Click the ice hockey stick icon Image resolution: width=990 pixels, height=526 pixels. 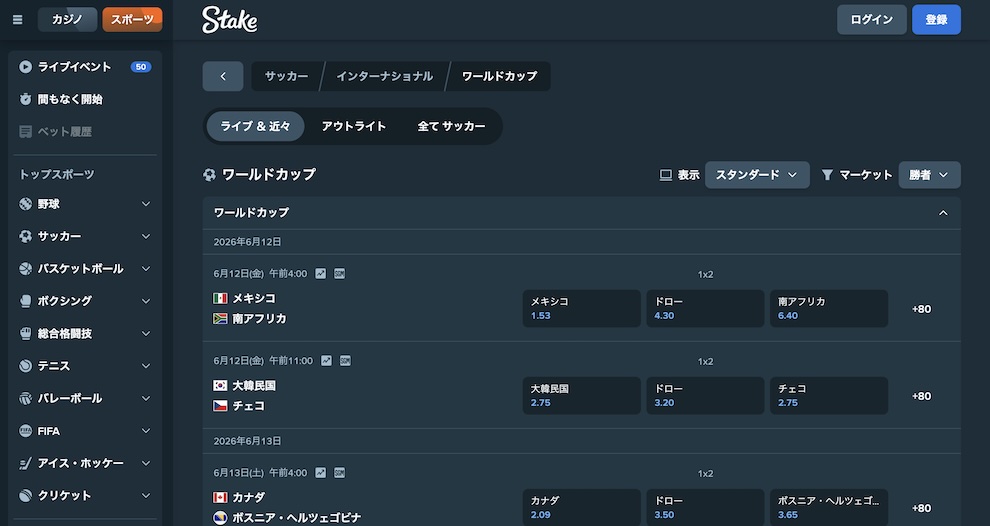click(25, 463)
